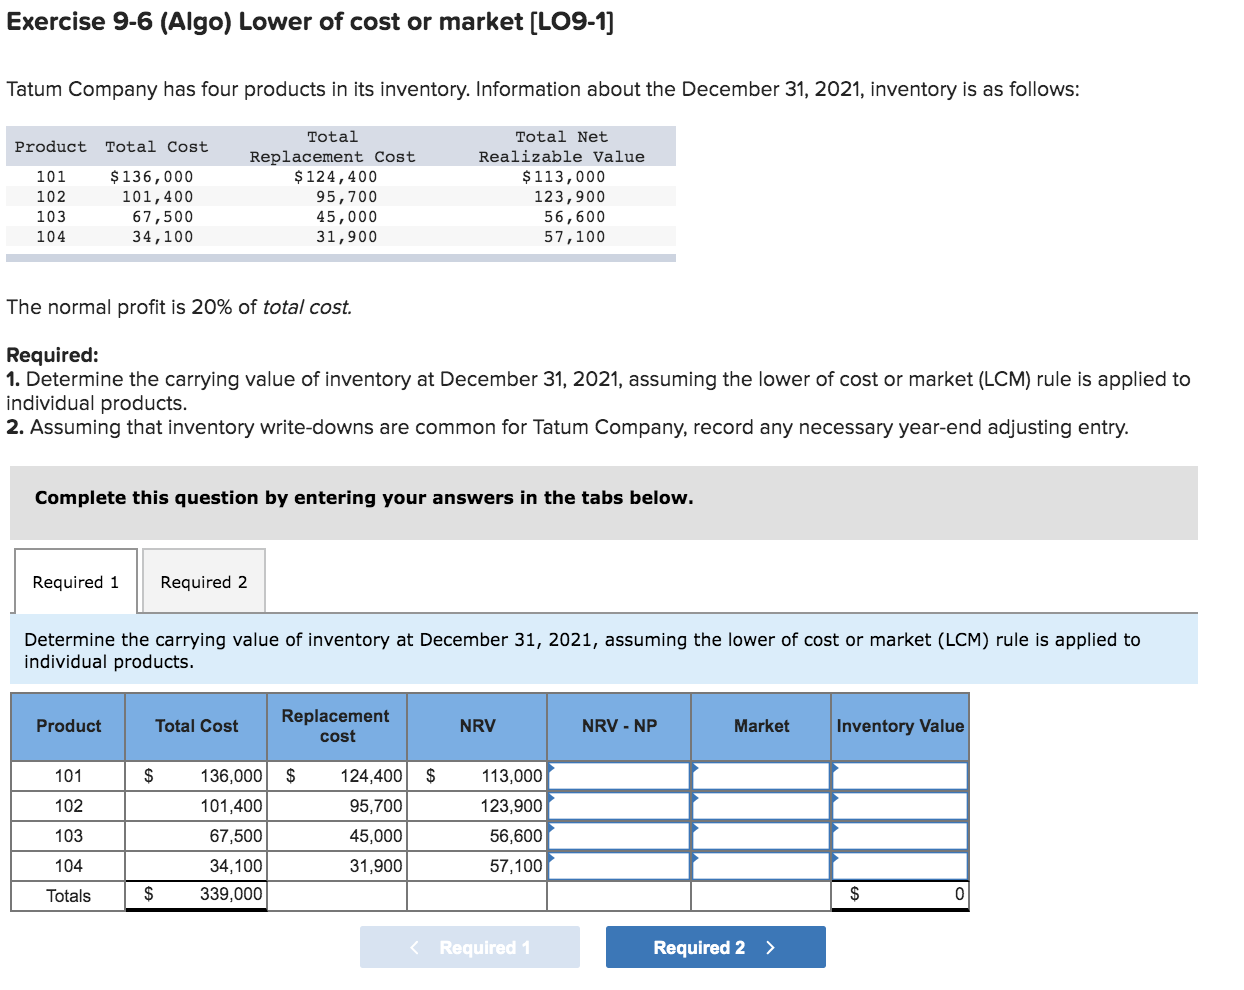Click the 31,900 replacement cost cell in answer table
1244x990 pixels.
[x=337, y=866]
